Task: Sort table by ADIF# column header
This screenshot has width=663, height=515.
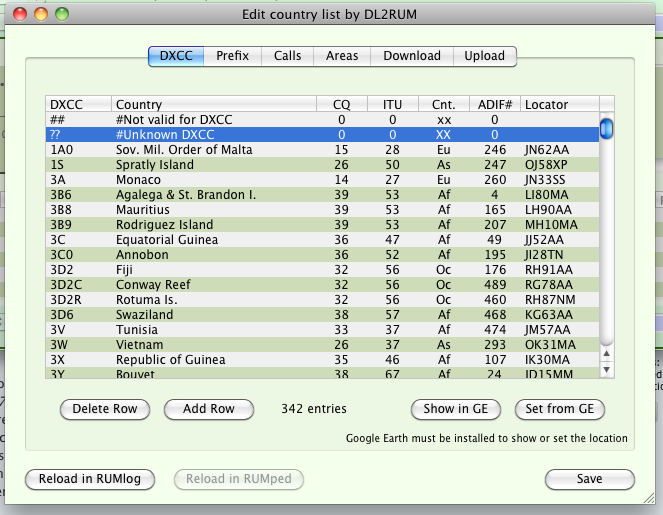Action: [x=494, y=104]
